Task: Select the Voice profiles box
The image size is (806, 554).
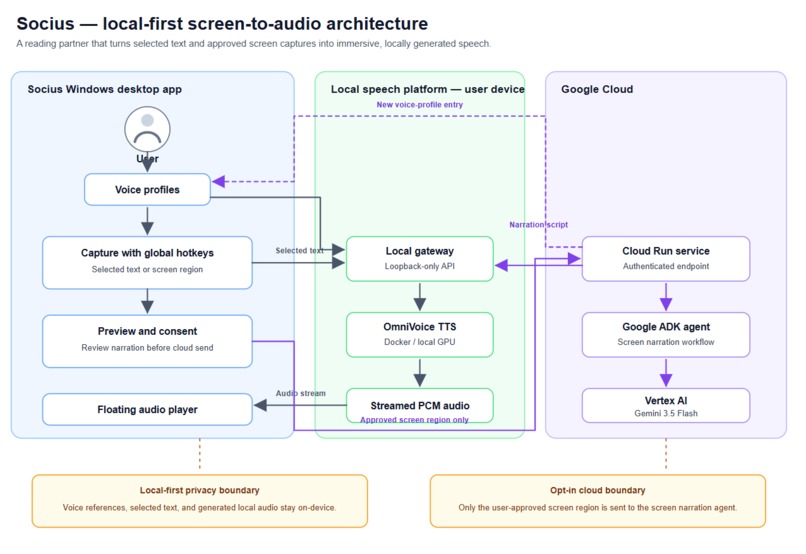Action: tap(148, 190)
